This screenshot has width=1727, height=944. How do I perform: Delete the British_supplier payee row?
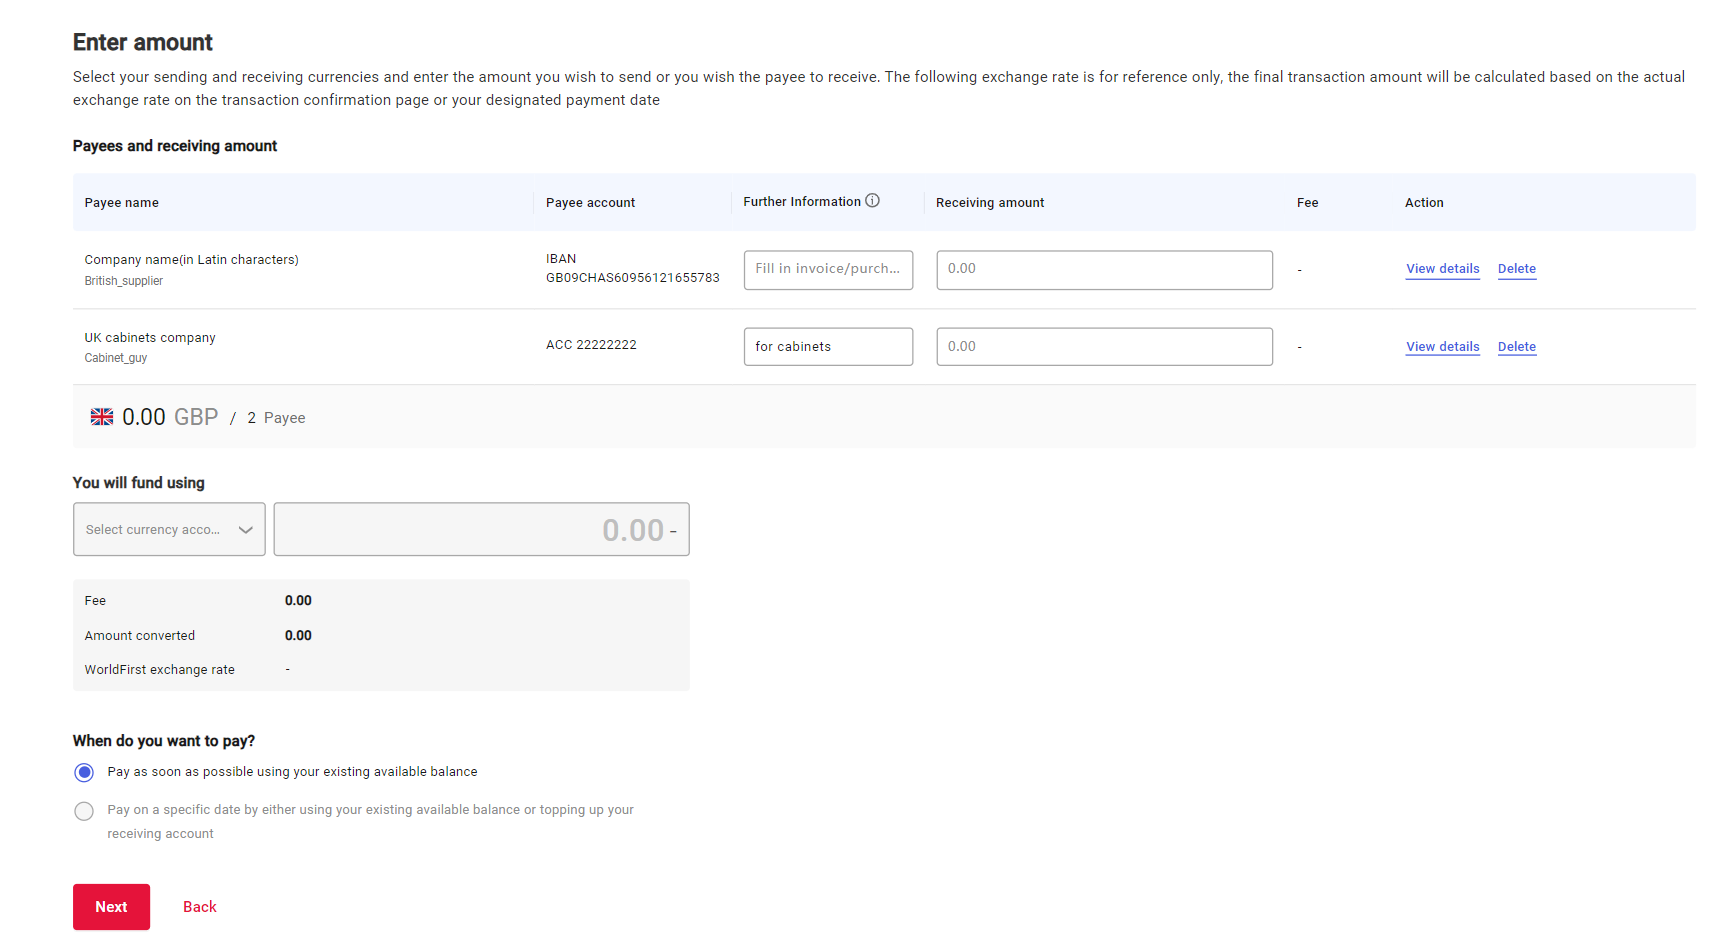click(x=1516, y=269)
